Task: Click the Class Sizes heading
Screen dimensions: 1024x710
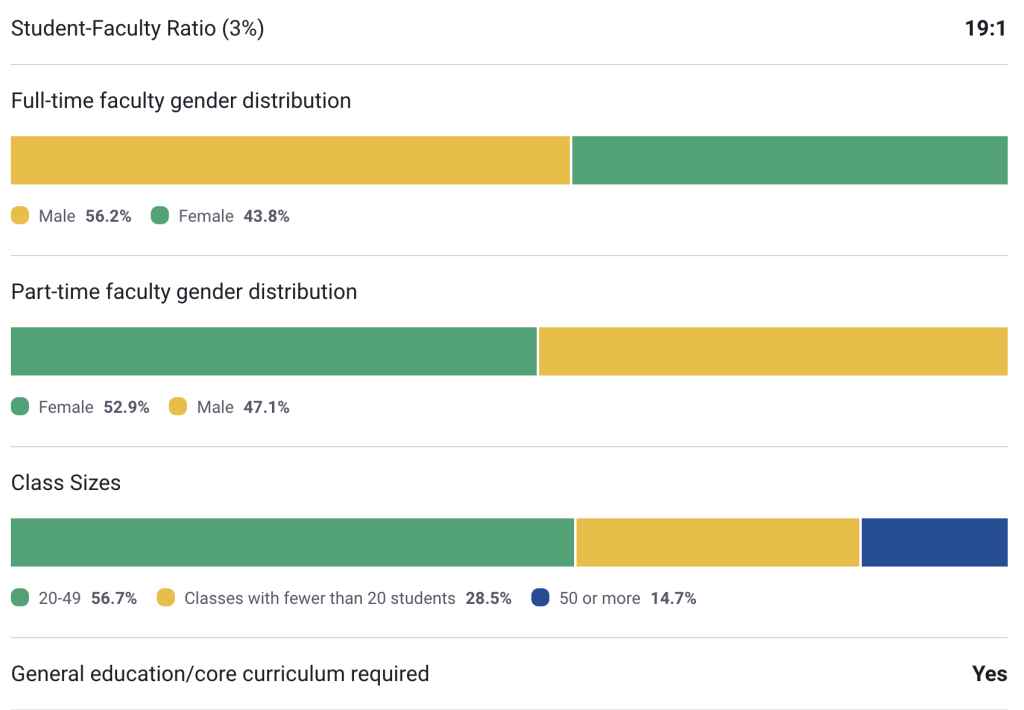Action: click(66, 483)
